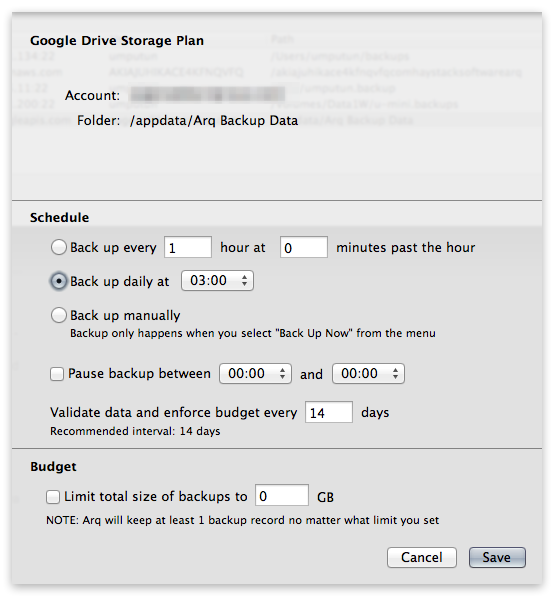Image resolution: width=554 pixels, height=596 pixels.
Task: Enable the "Pause backup between" checkbox
Action: [57, 374]
